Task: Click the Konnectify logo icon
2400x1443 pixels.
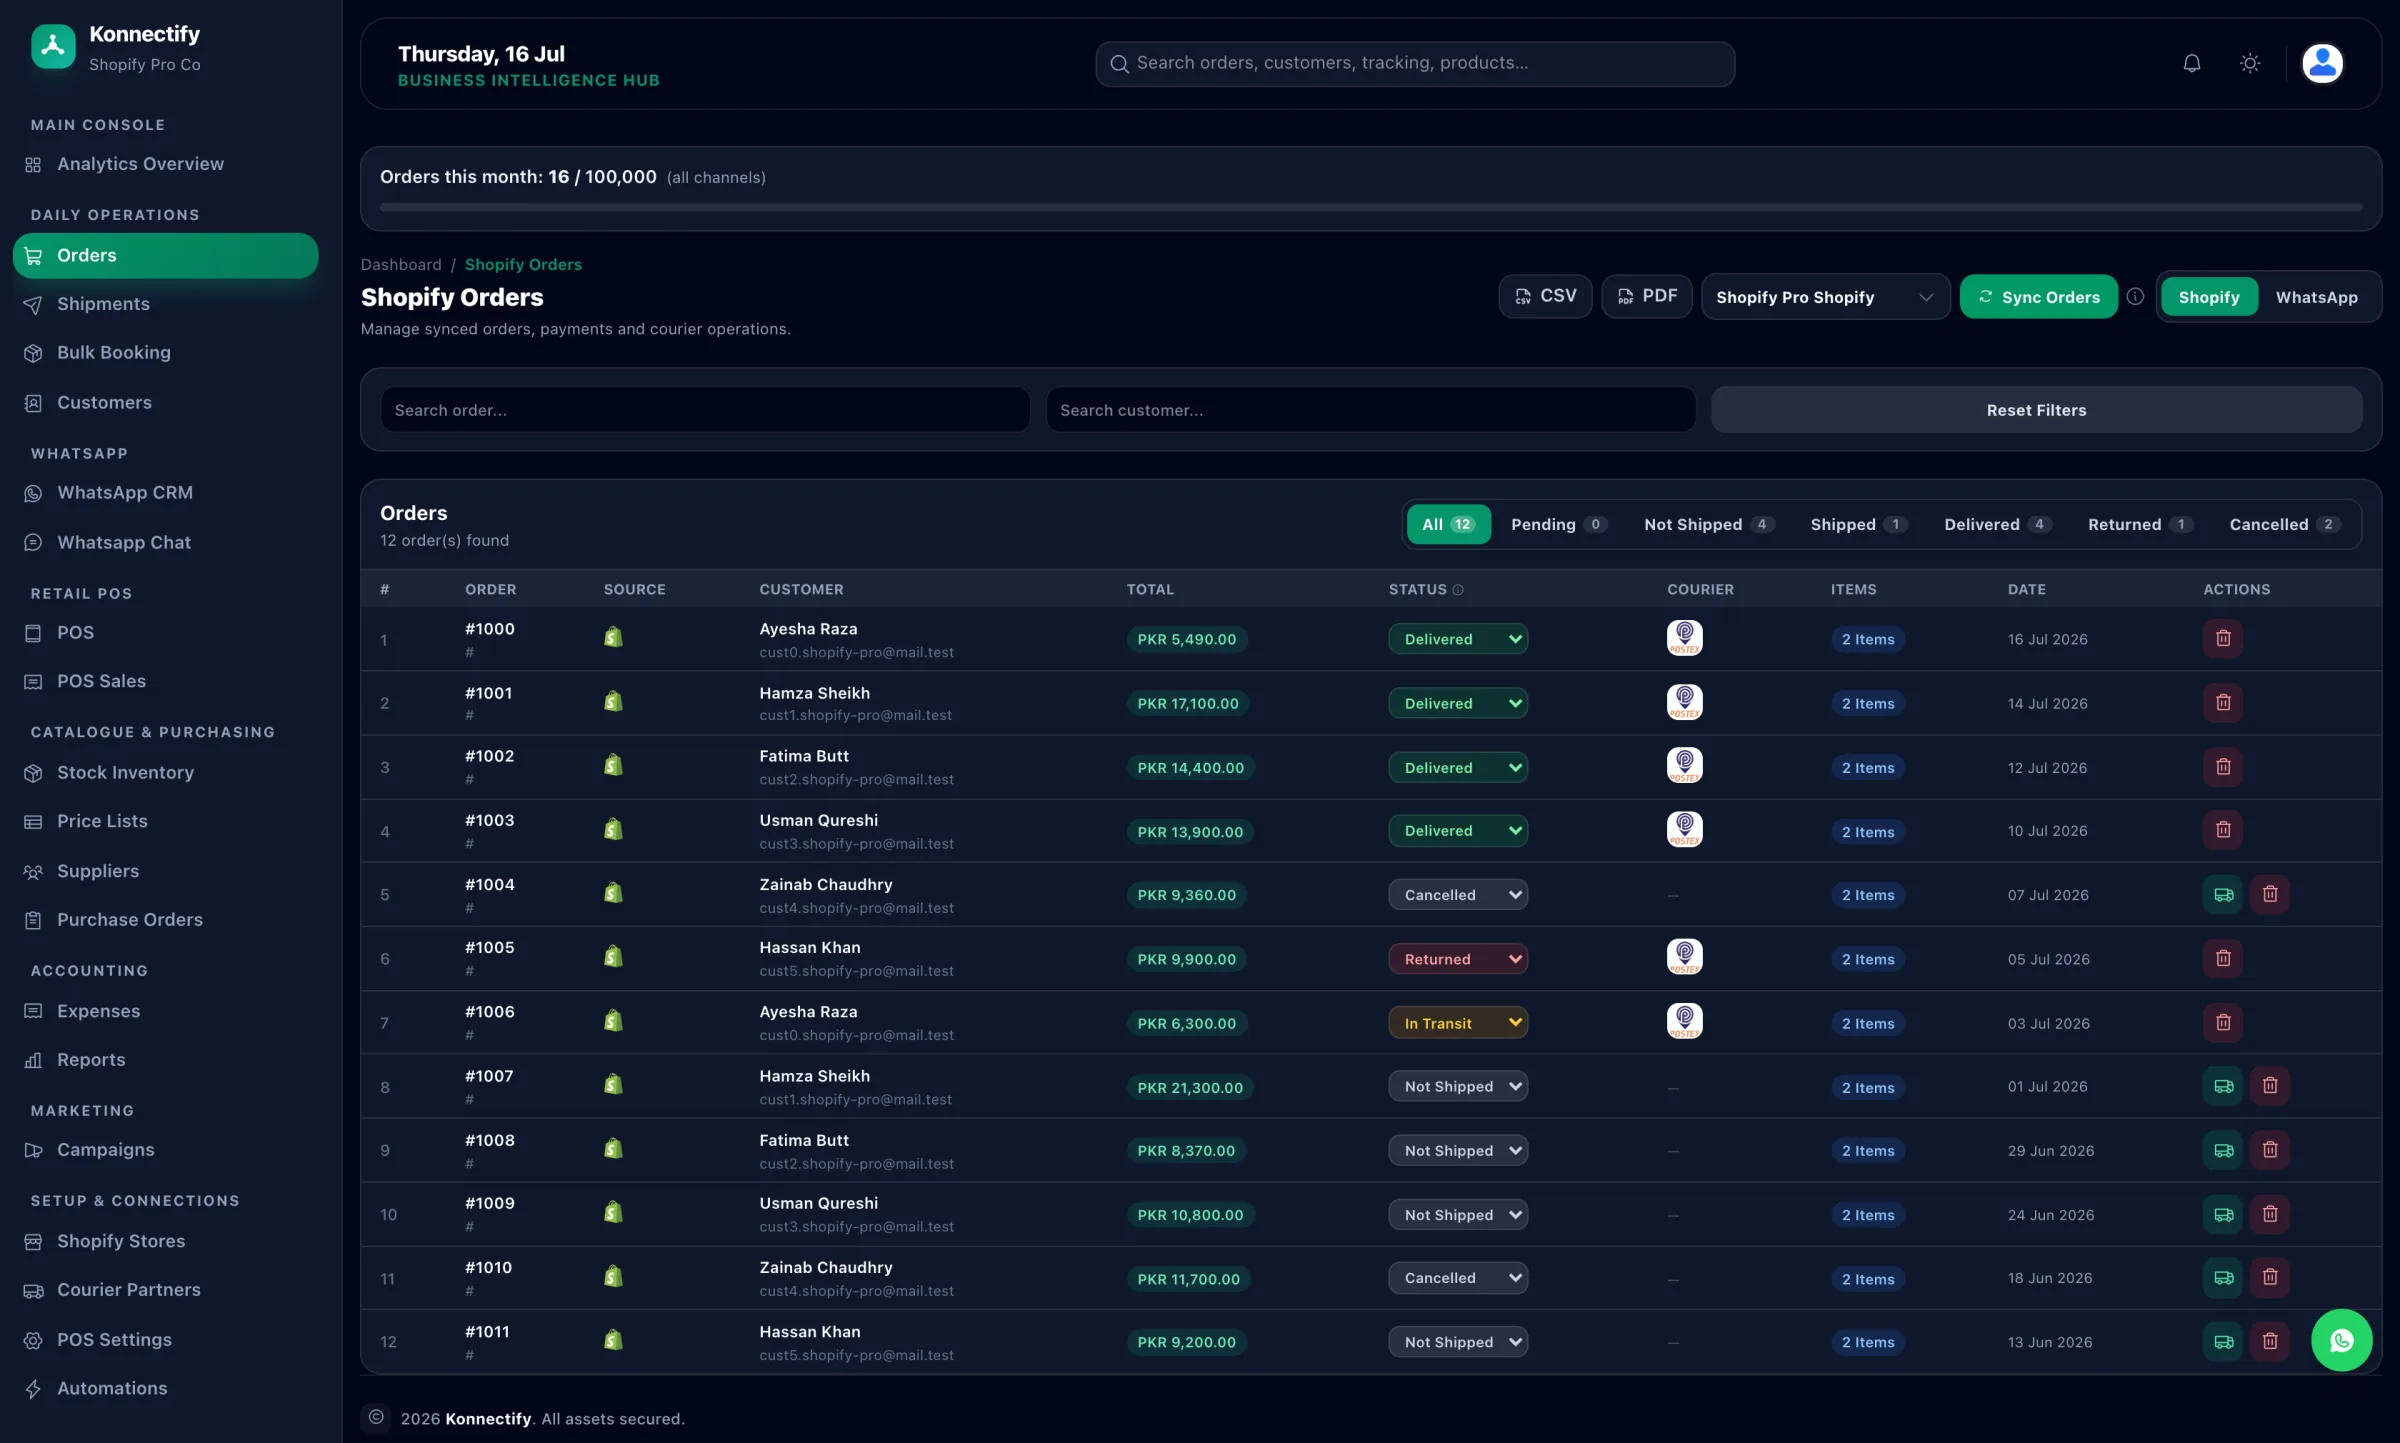Action: (53, 47)
